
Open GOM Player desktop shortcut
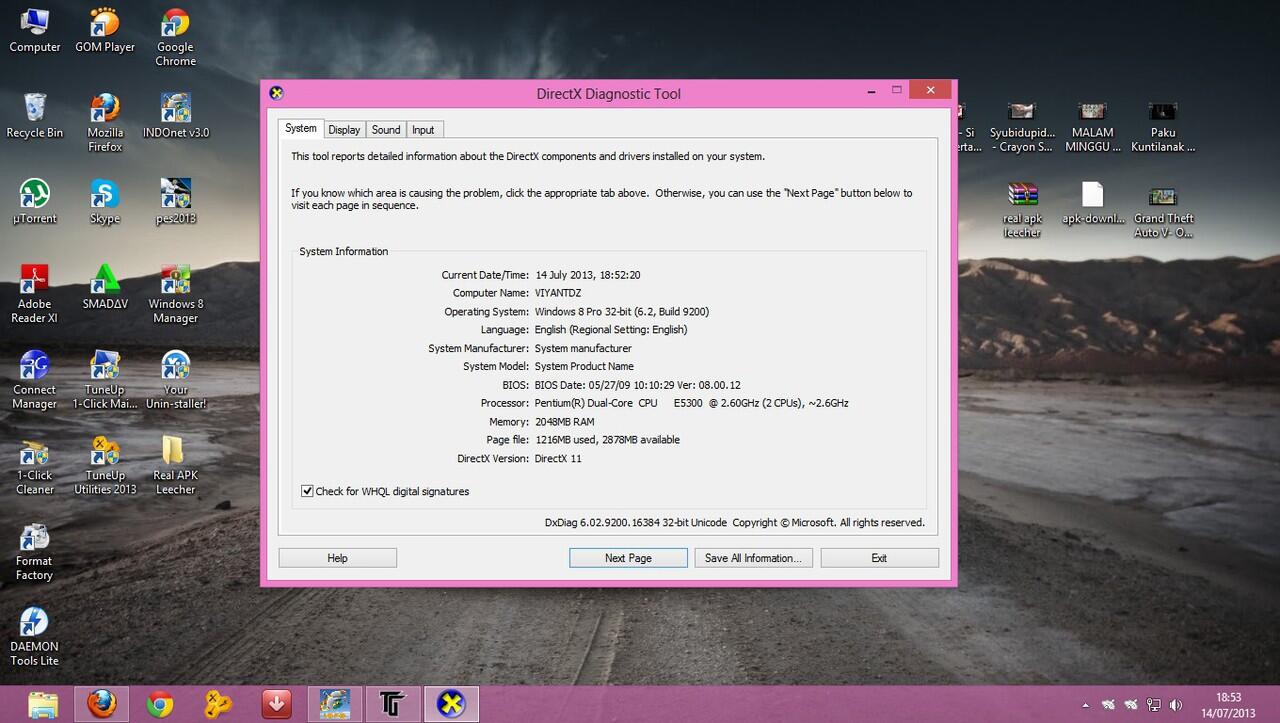click(105, 30)
